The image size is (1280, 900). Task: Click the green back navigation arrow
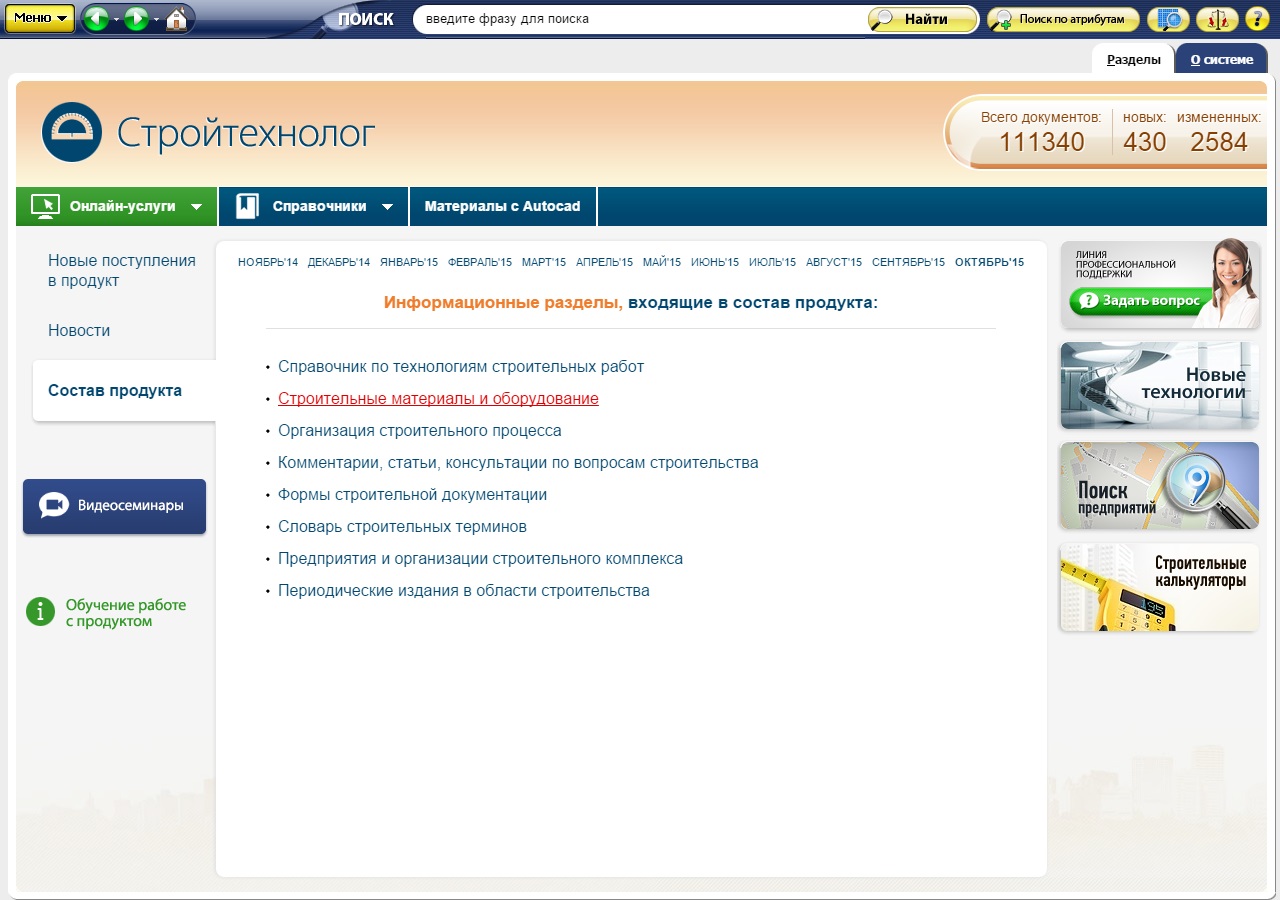[96, 18]
